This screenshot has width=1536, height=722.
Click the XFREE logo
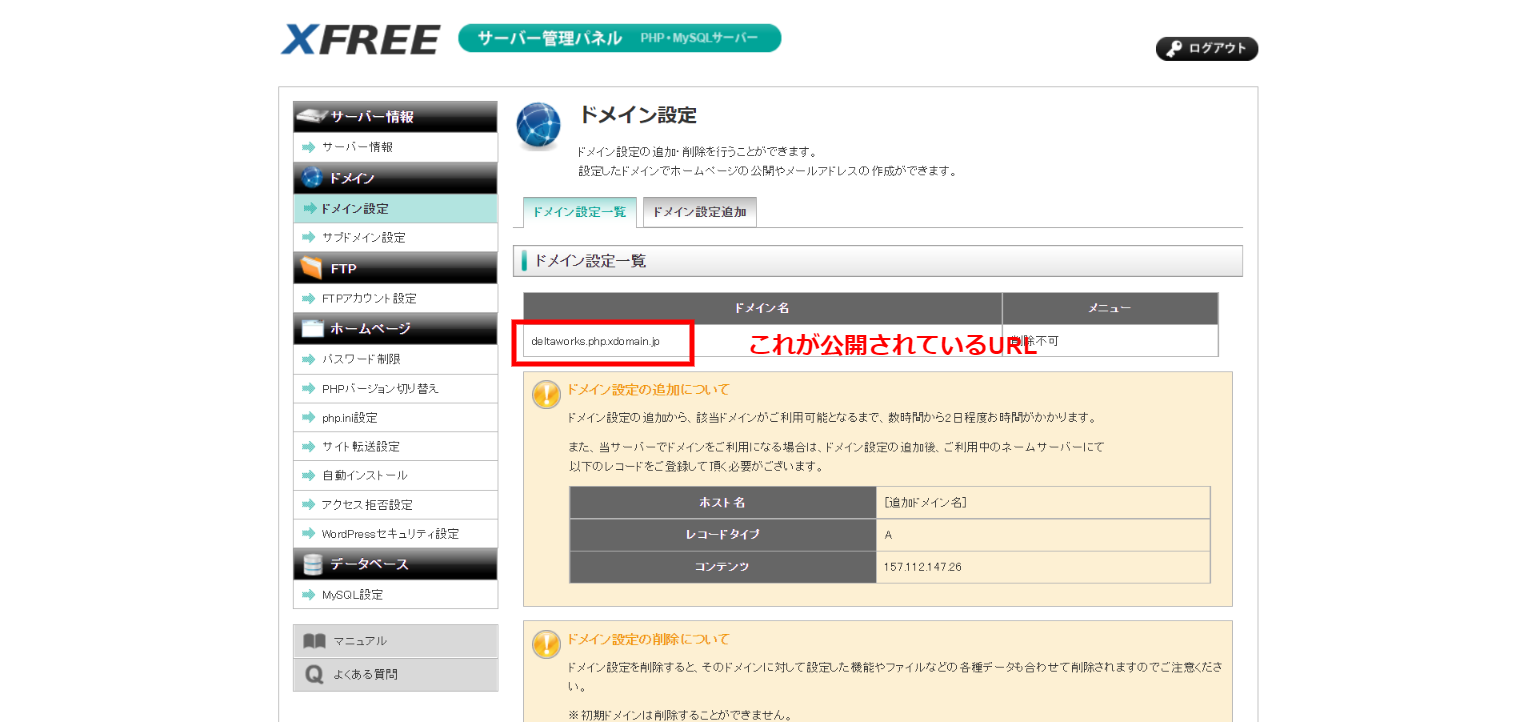coord(360,40)
